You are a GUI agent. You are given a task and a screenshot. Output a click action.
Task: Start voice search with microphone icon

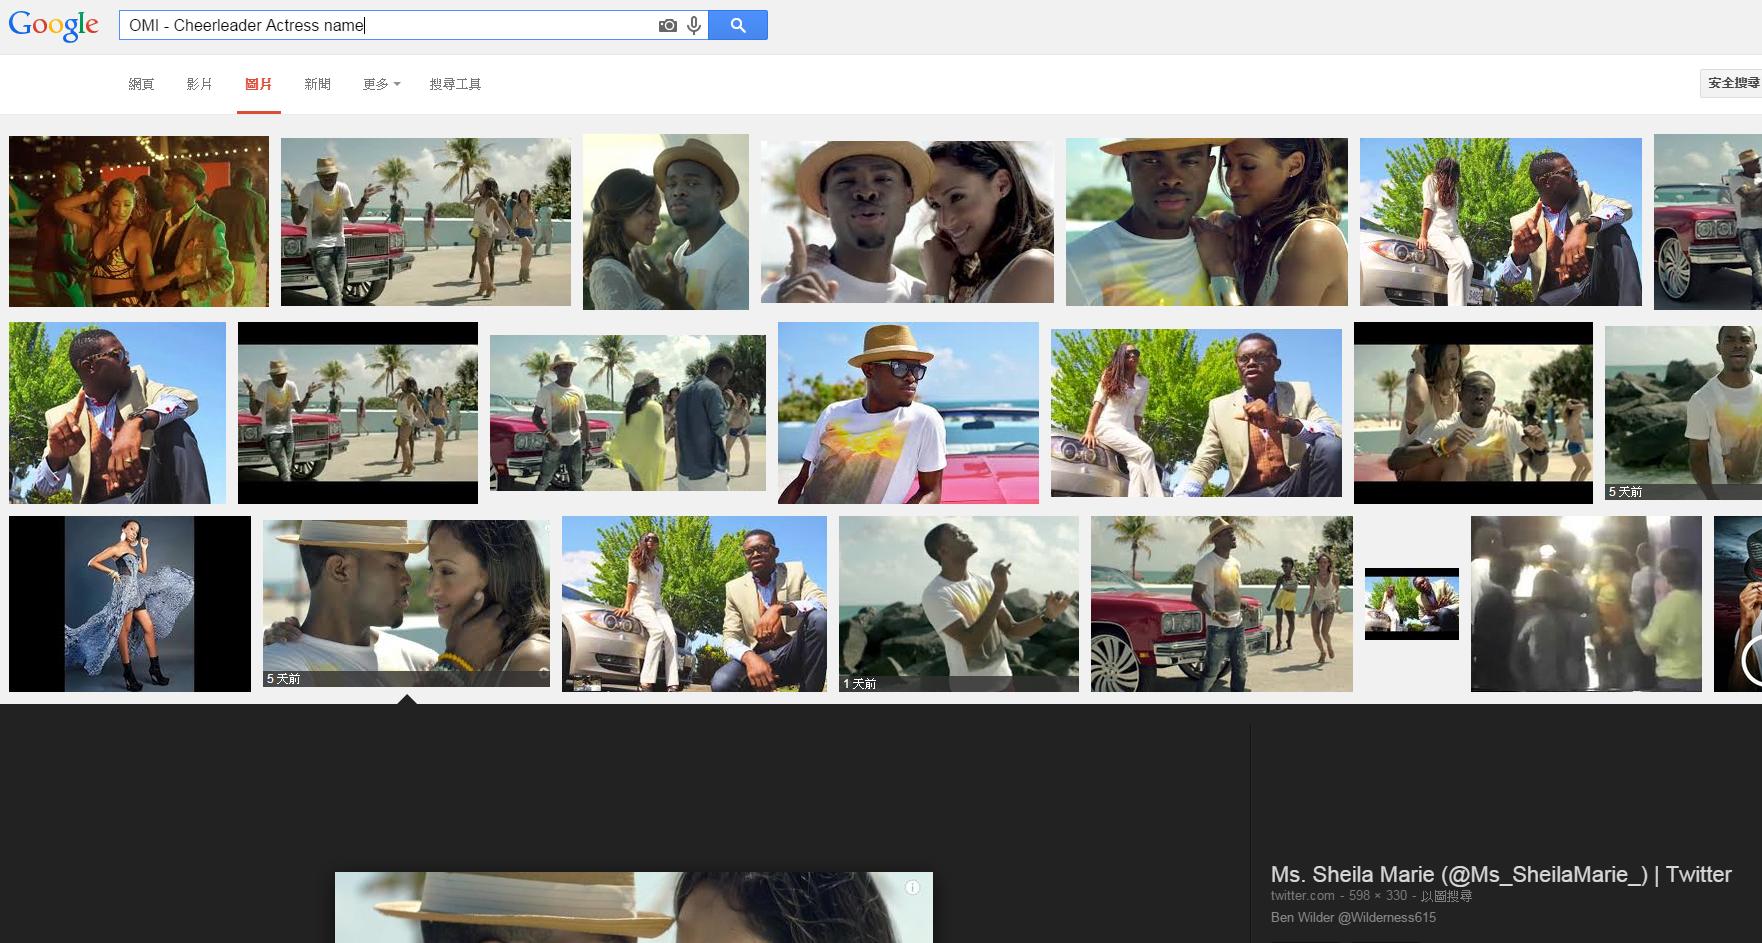(x=694, y=25)
